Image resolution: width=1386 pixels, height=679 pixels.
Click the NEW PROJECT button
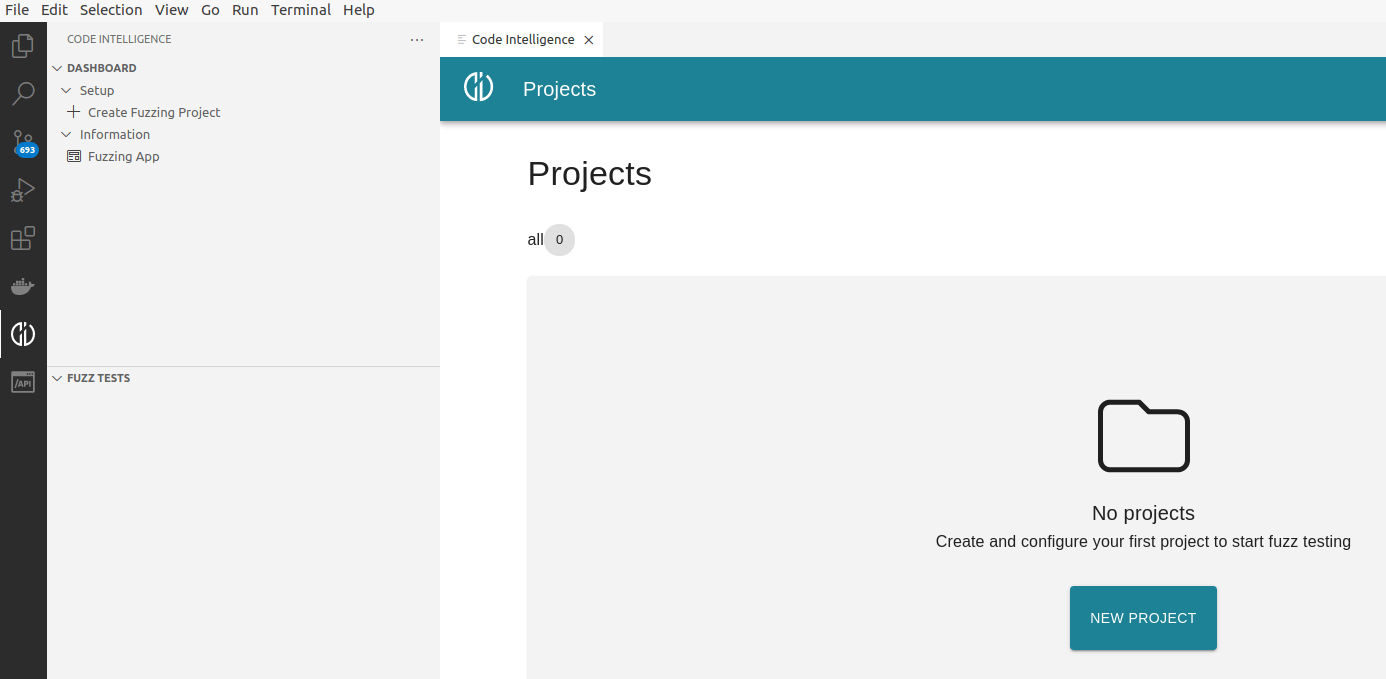pos(1142,618)
